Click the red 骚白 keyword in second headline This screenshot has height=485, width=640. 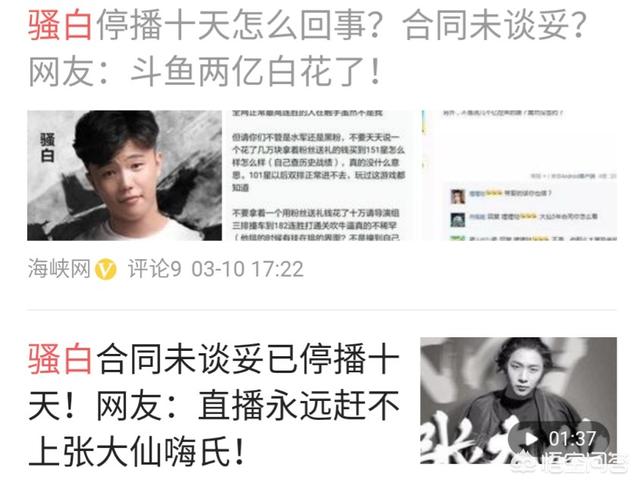pyautogui.click(x=60, y=359)
